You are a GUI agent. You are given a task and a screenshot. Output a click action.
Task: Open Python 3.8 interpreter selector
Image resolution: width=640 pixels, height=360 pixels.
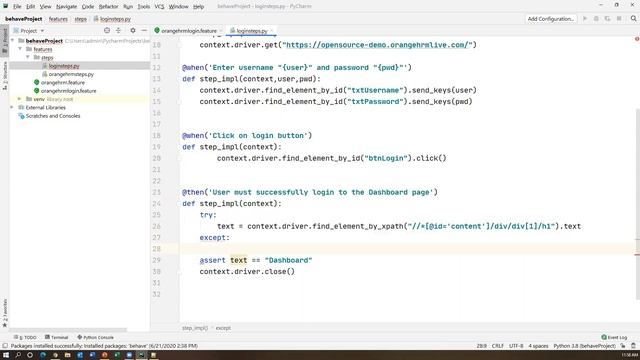pyautogui.click(x=584, y=346)
